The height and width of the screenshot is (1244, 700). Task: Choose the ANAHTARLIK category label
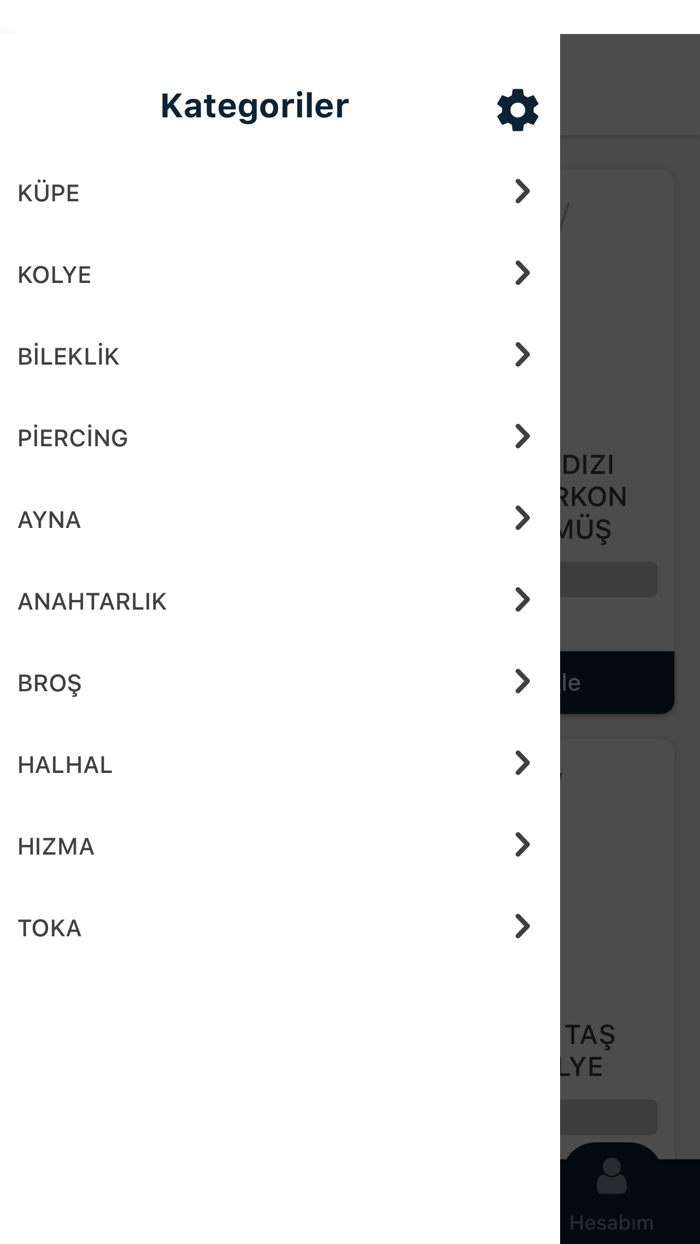[92, 602]
